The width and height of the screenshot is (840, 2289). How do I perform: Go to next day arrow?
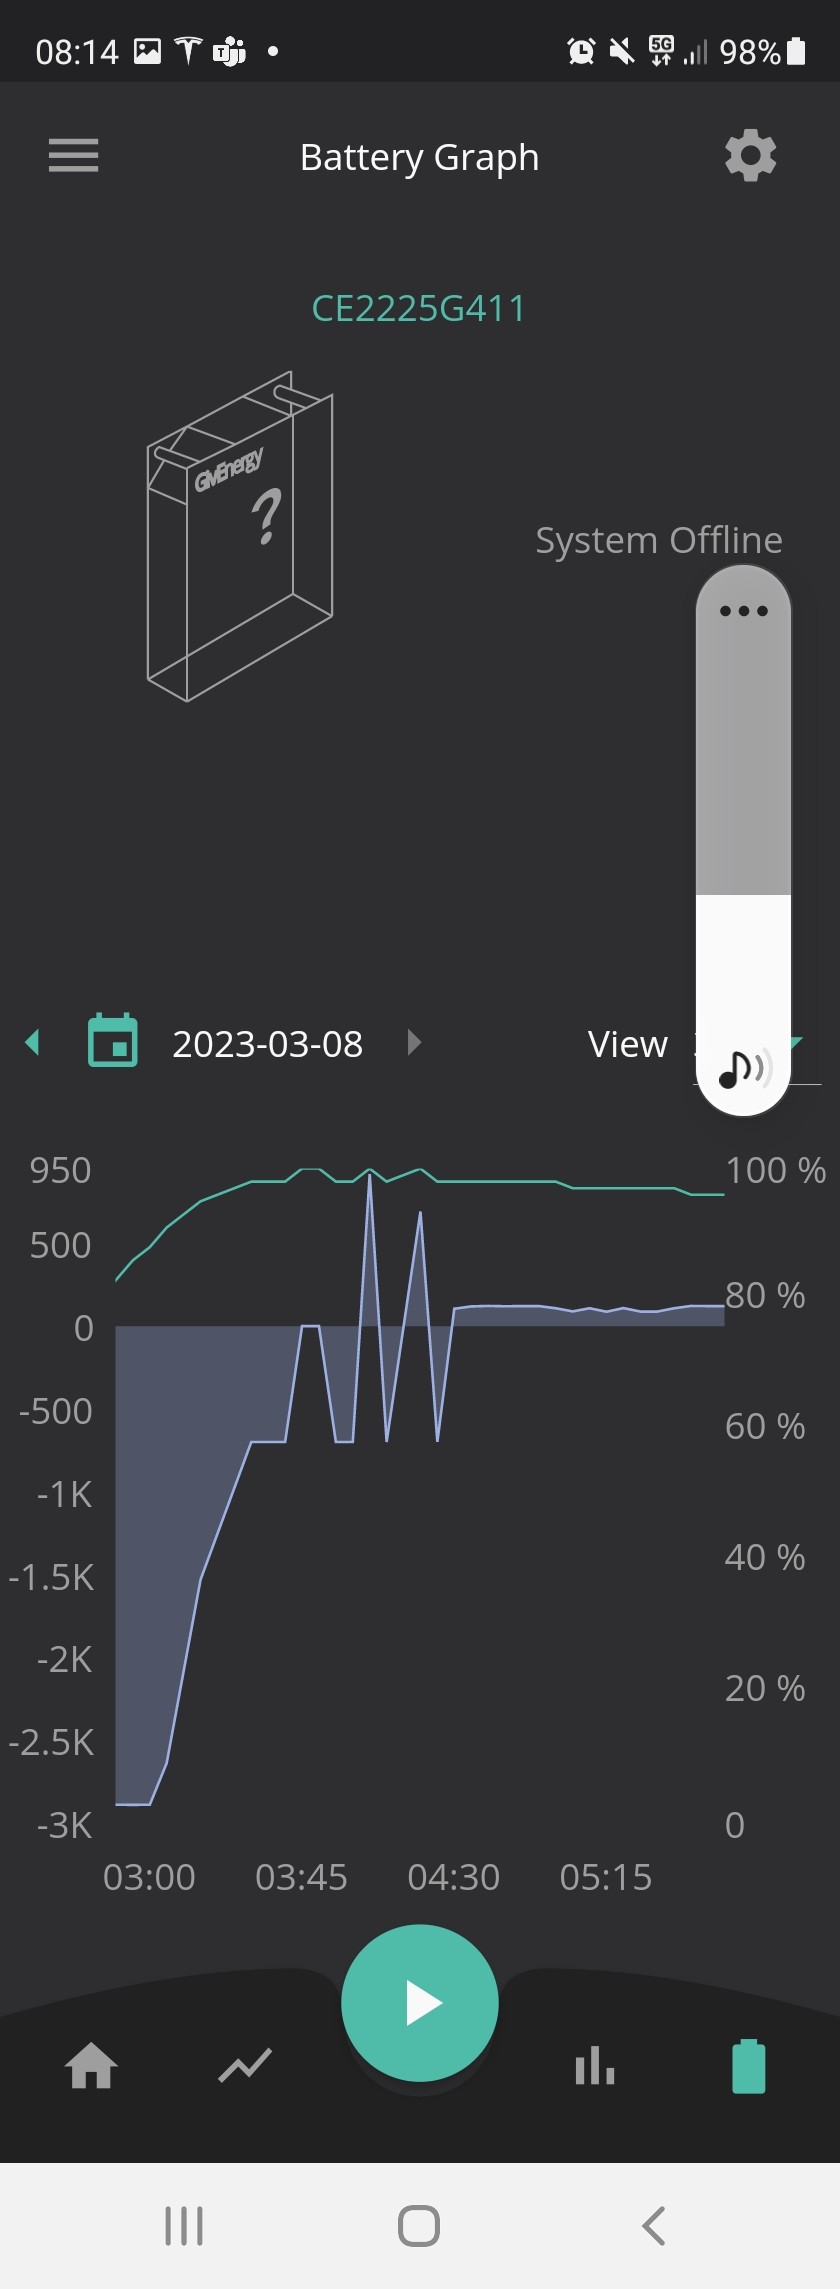(x=414, y=1042)
